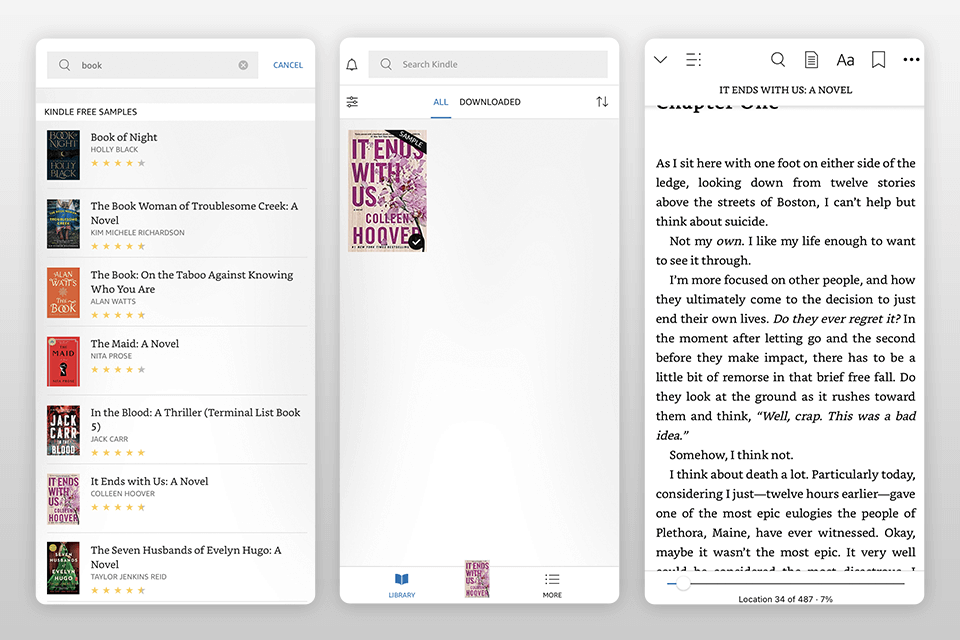The width and height of the screenshot is (960, 640).
Task: Click author name TAYLOR JENKINS REID
Action: [129, 577]
